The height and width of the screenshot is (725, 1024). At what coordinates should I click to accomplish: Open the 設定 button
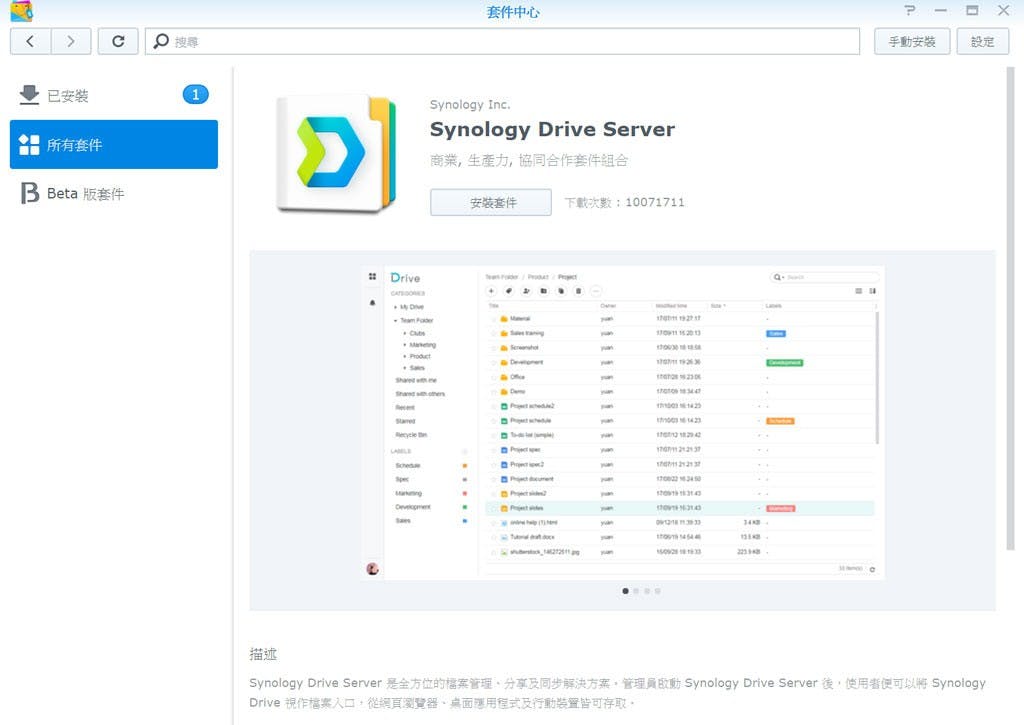click(982, 42)
